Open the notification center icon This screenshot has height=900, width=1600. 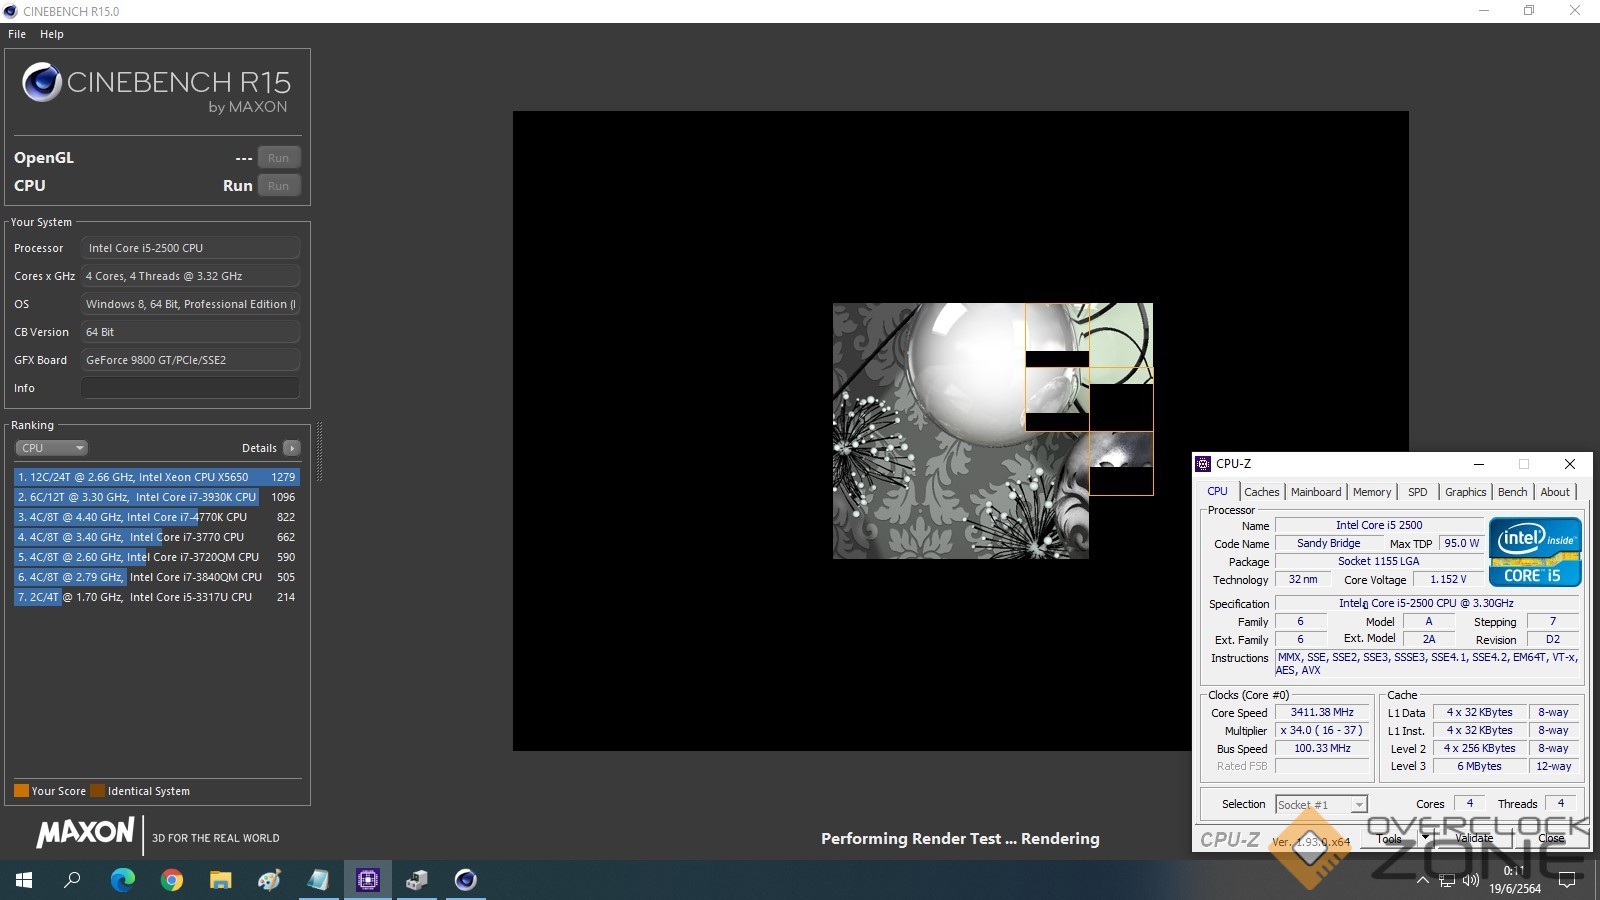1567,880
